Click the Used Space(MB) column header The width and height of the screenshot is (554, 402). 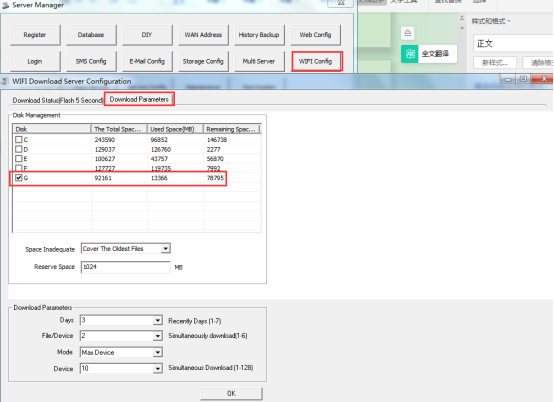(x=175, y=129)
